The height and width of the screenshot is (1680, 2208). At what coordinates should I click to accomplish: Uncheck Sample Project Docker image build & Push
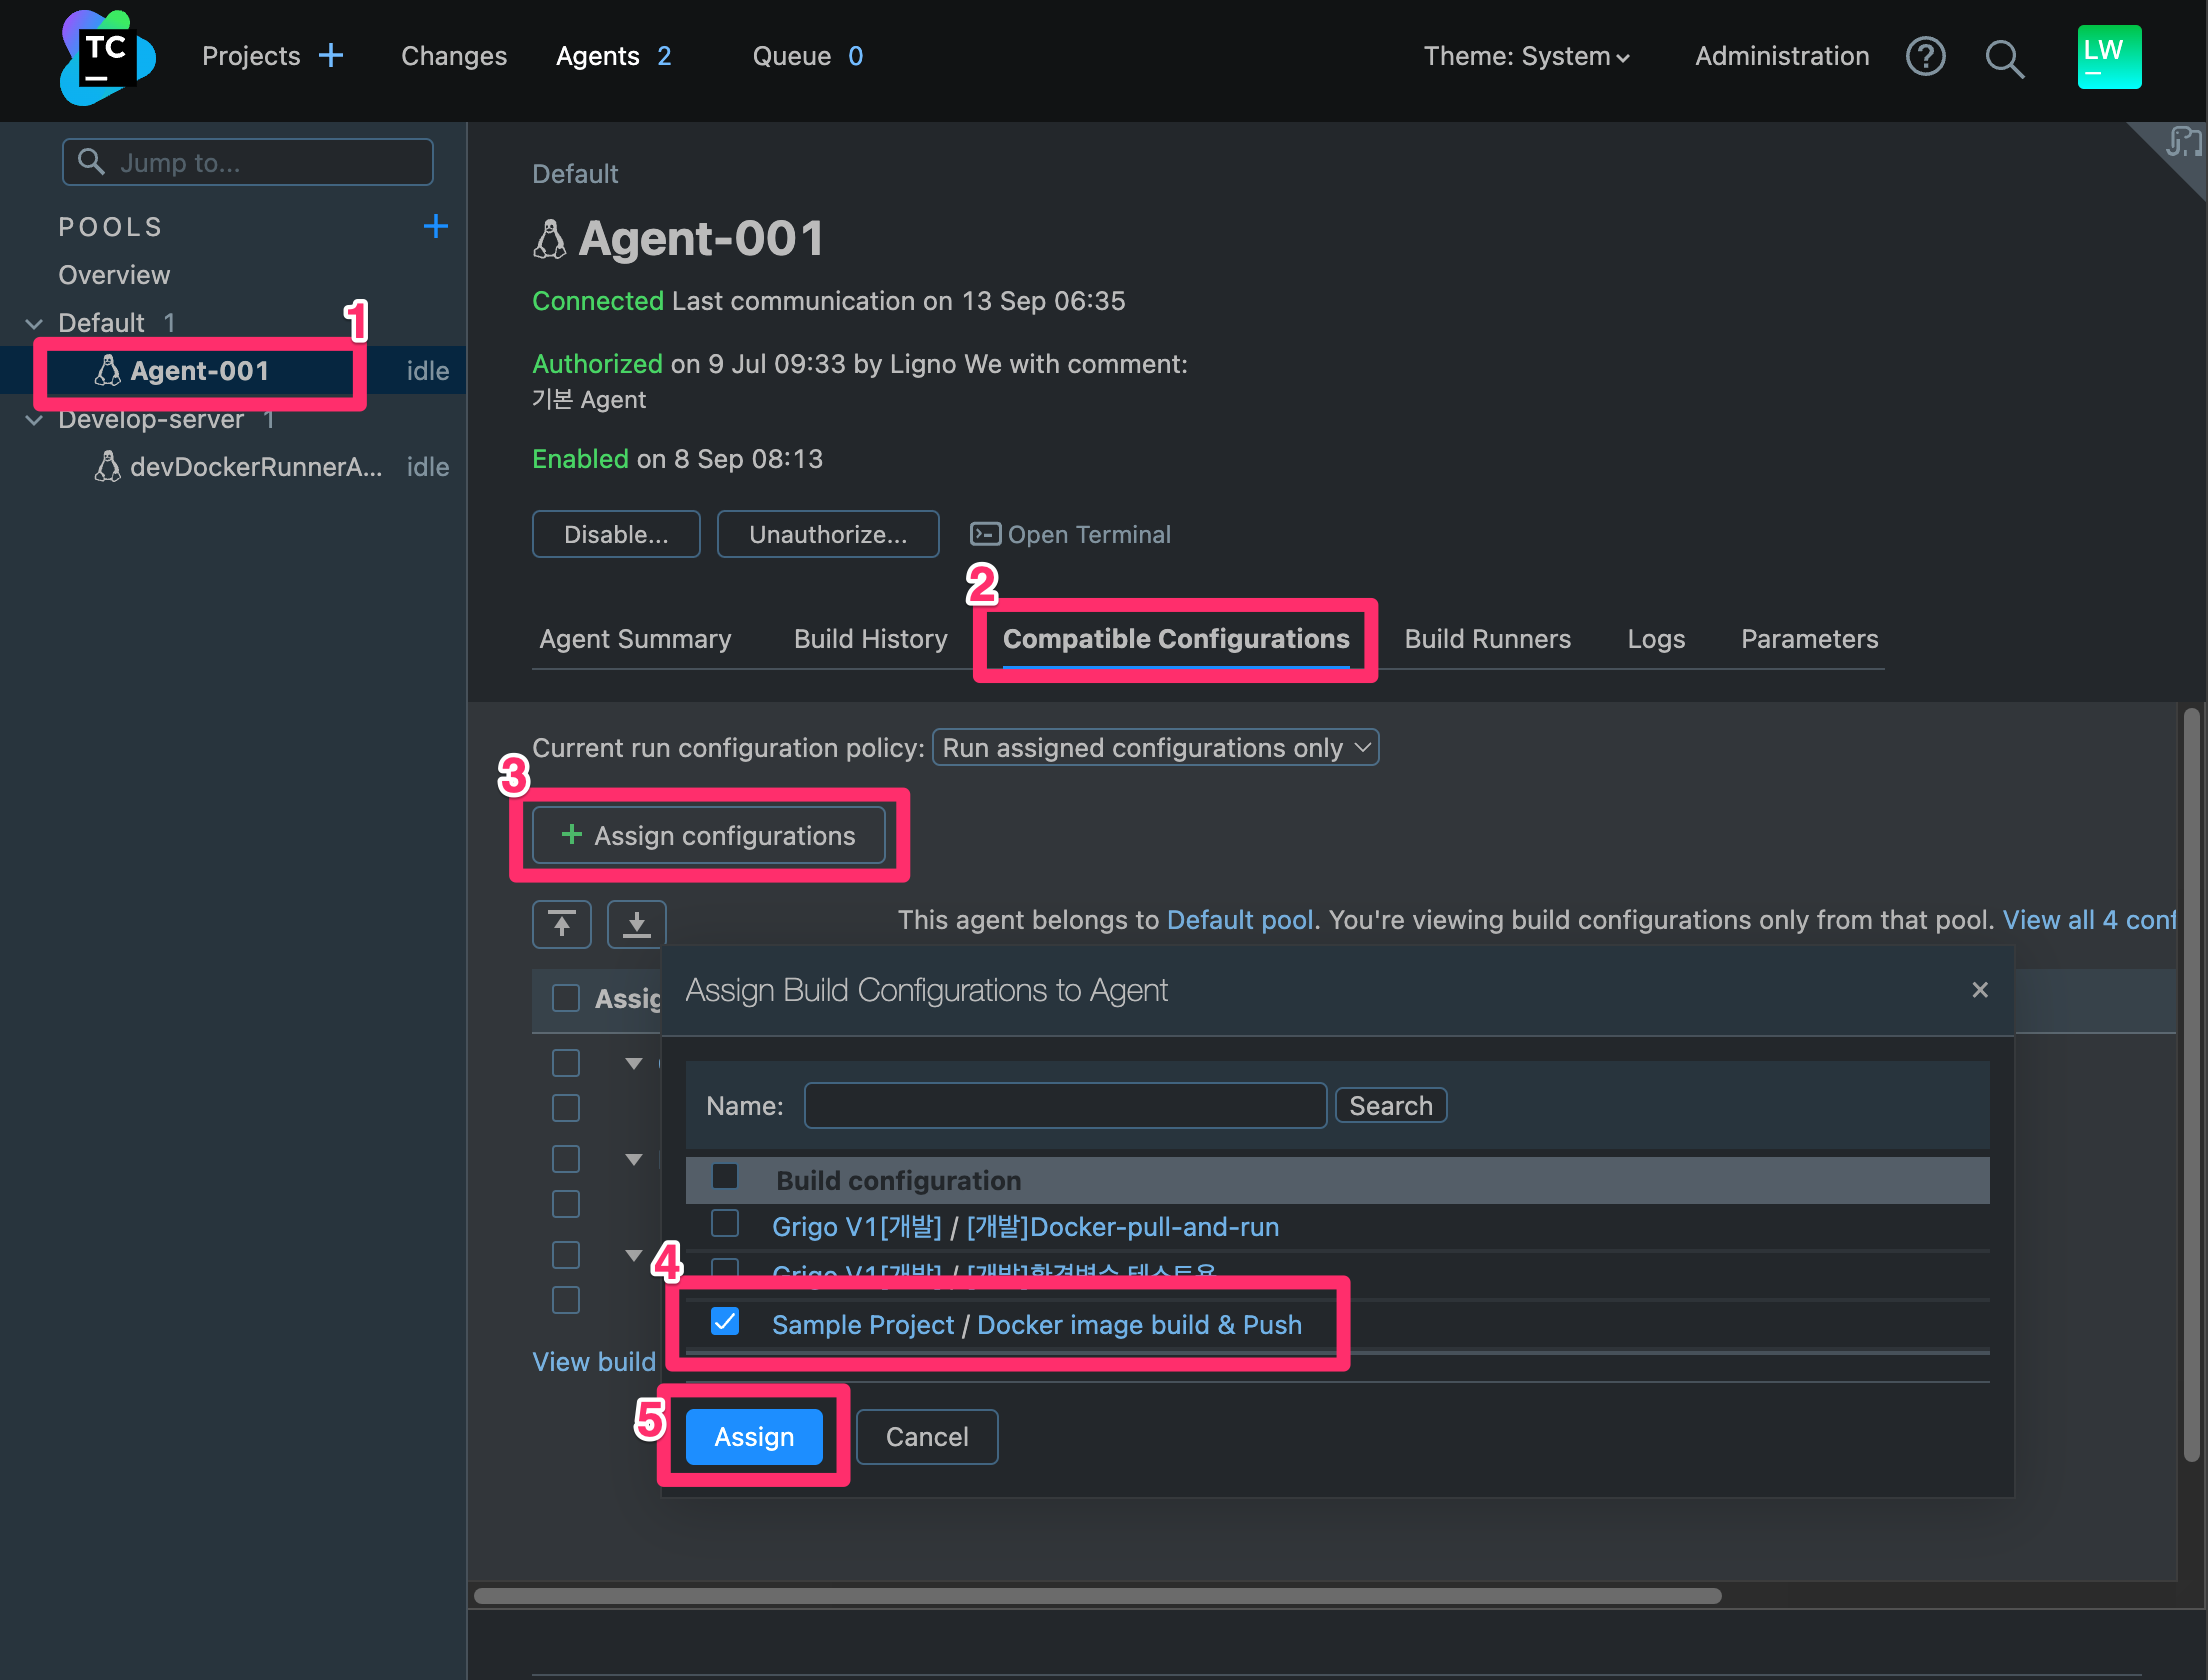725,1322
